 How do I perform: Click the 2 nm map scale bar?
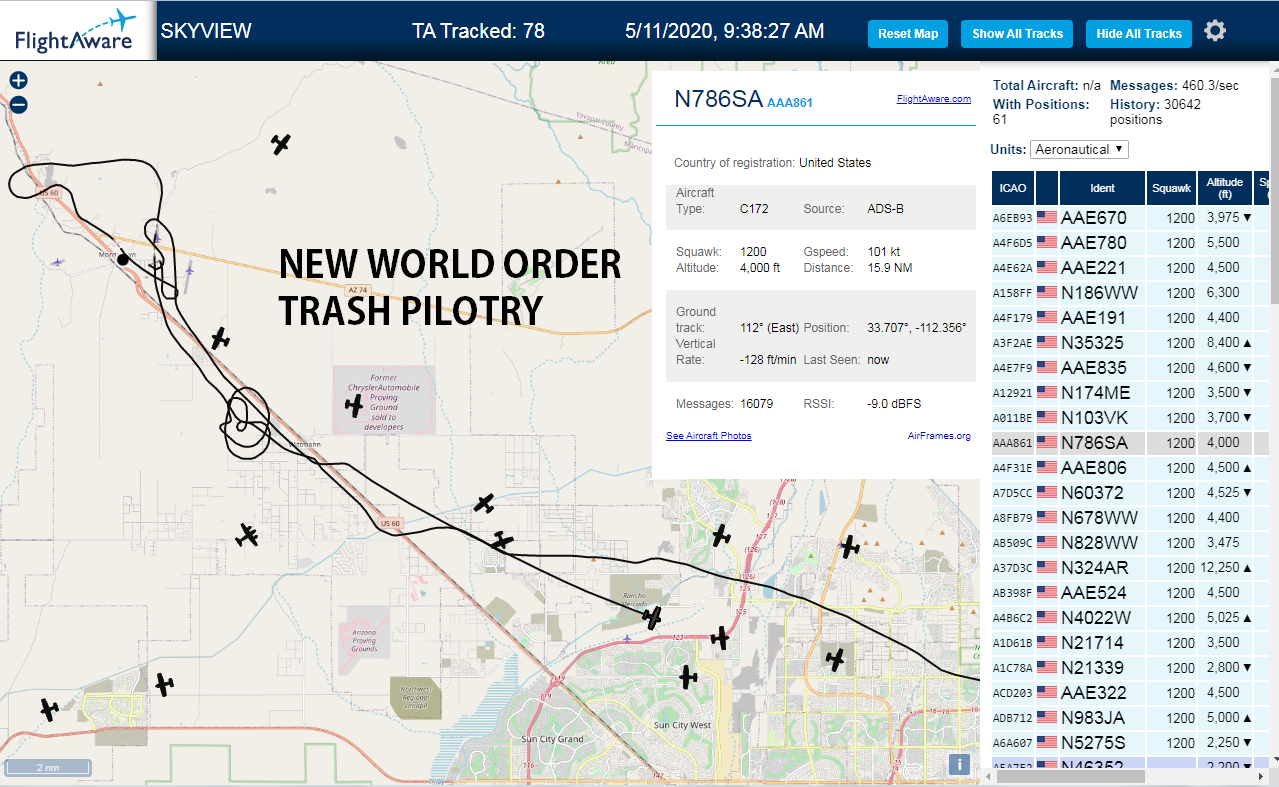click(x=48, y=768)
